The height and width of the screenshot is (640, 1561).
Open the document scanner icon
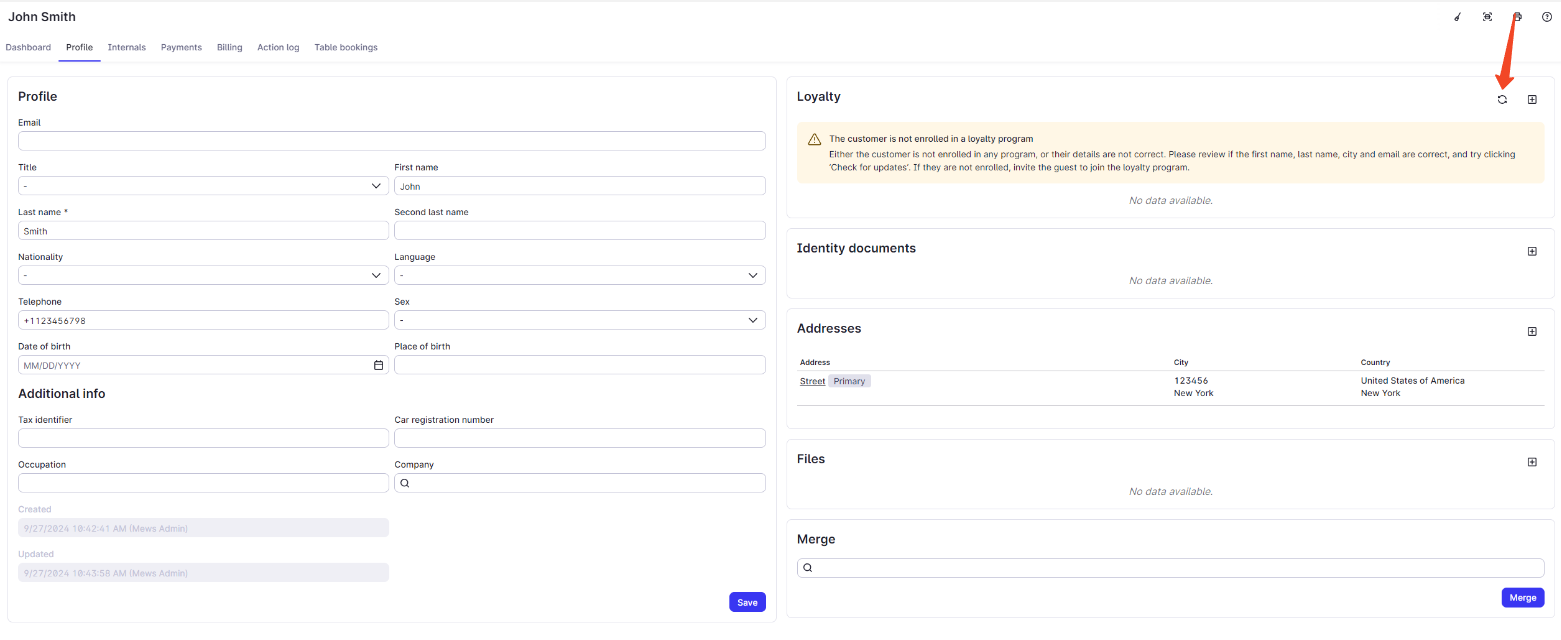coord(1487,16)
